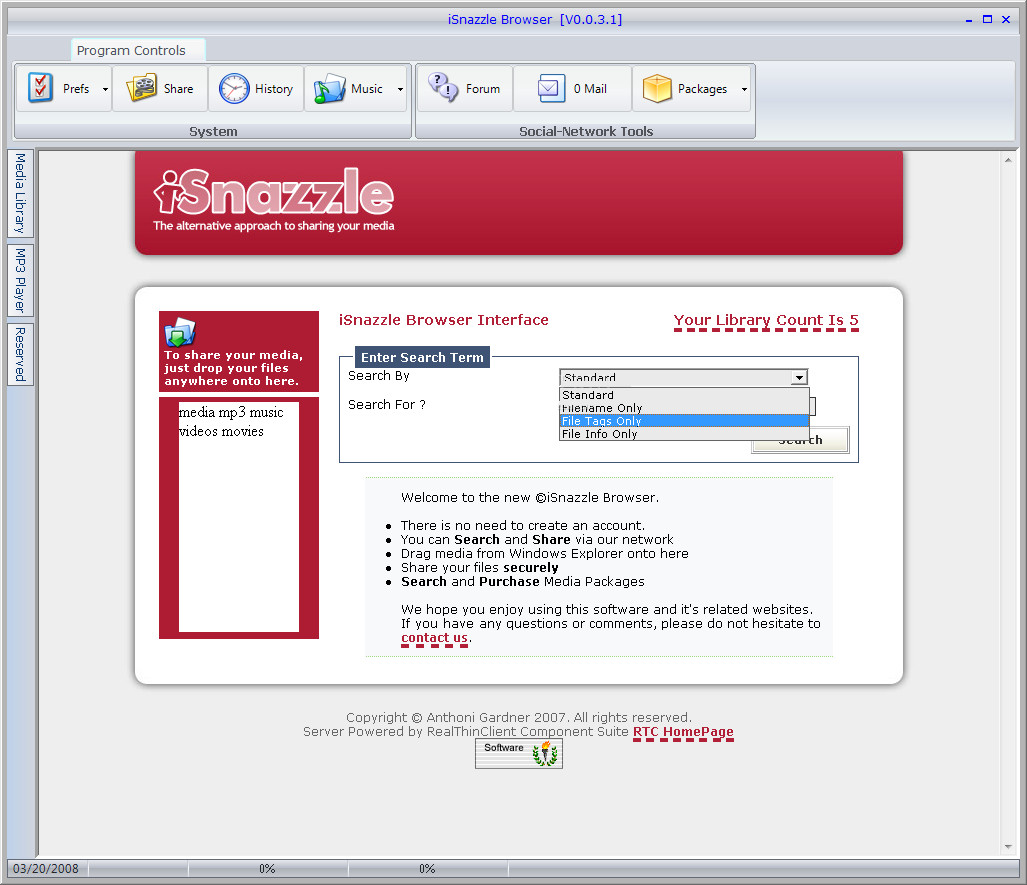This screenshot has width=1027, height=885.
Task: Open the Packages box icon
Action: [657, 88]
